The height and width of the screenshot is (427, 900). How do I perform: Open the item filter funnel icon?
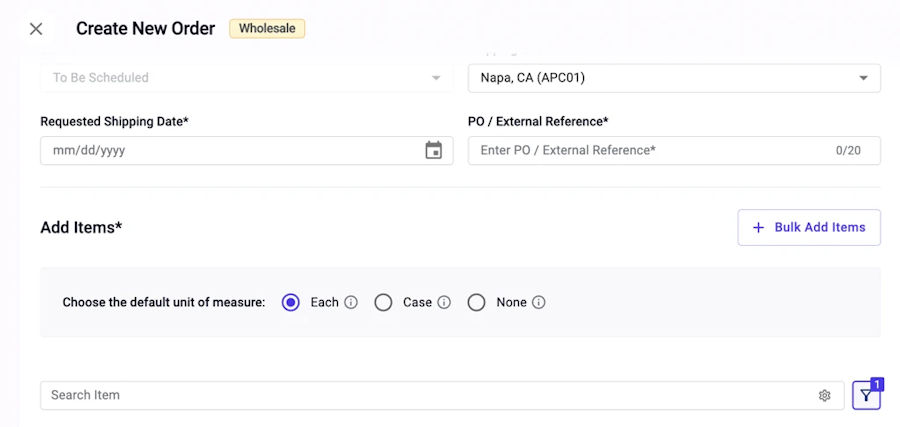click(x=866, y=395)
